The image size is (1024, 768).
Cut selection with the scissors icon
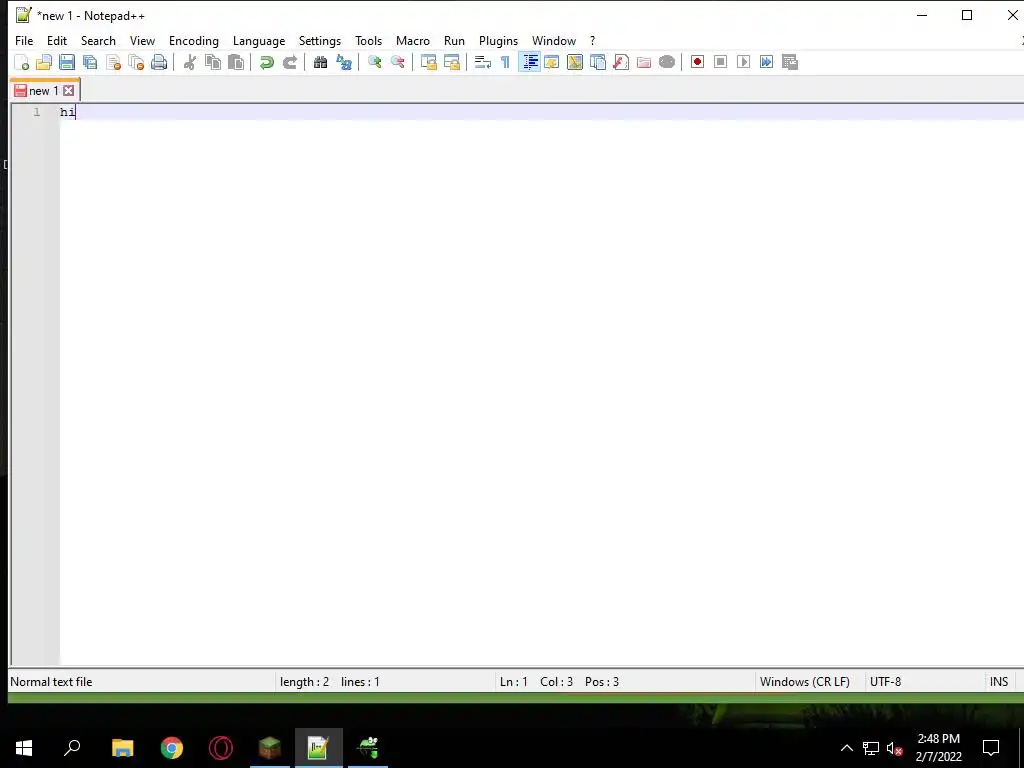(190, 62)
